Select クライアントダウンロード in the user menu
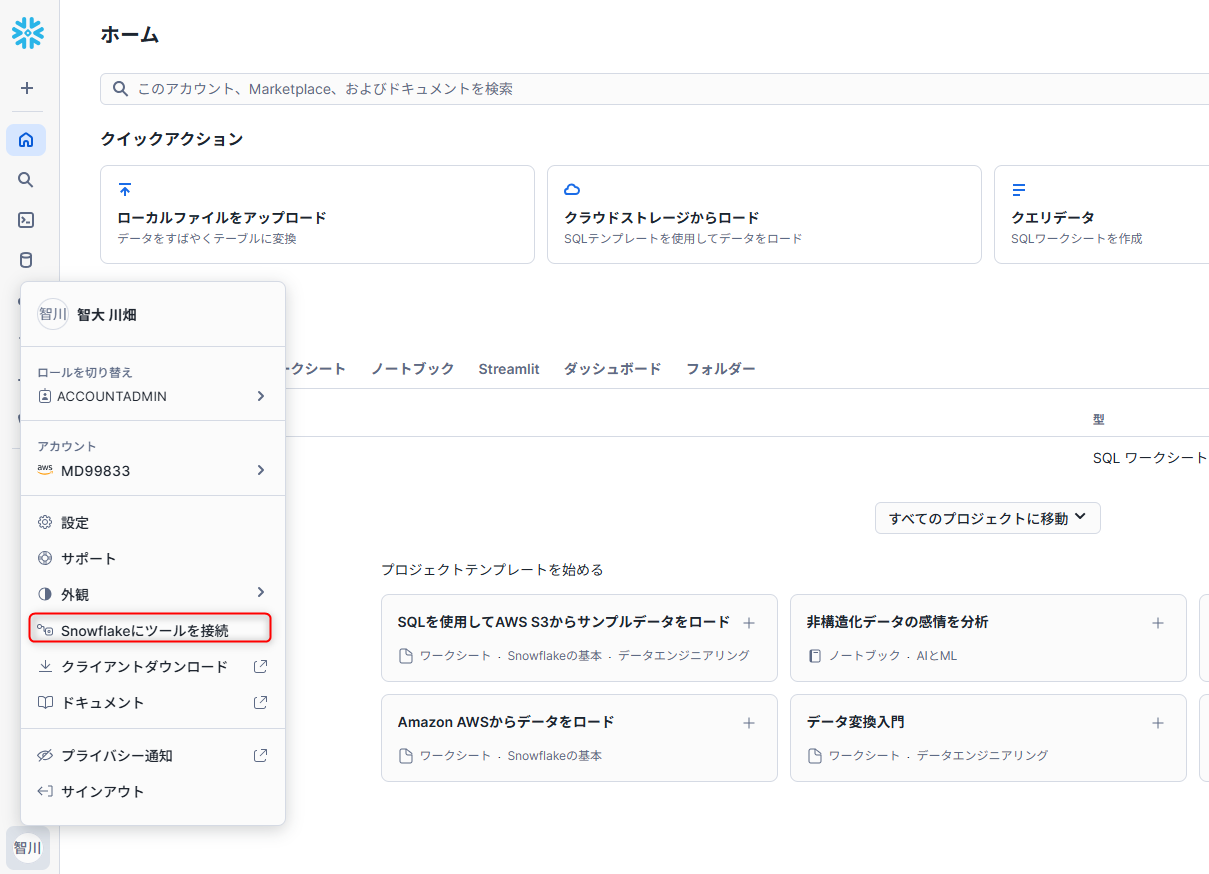This screenshot has width=1209, height=874. [153, 666]
